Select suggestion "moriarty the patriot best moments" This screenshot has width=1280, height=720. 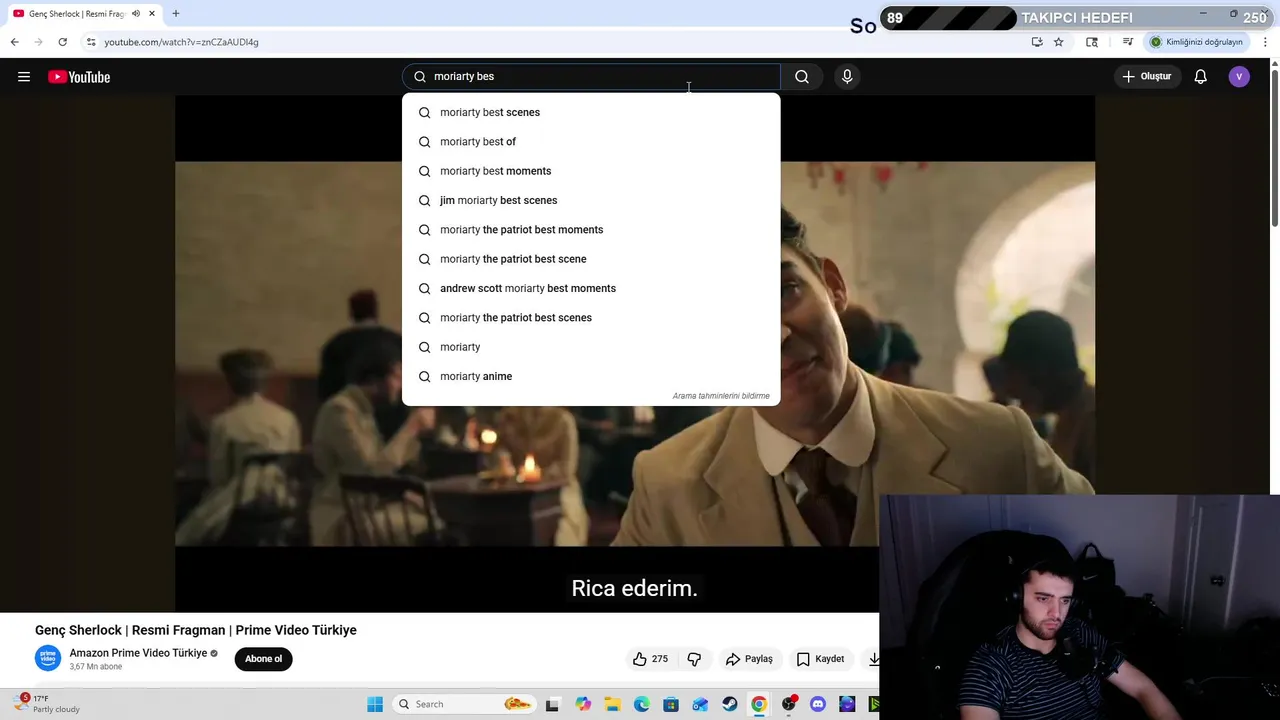click(x=591, y=230)
